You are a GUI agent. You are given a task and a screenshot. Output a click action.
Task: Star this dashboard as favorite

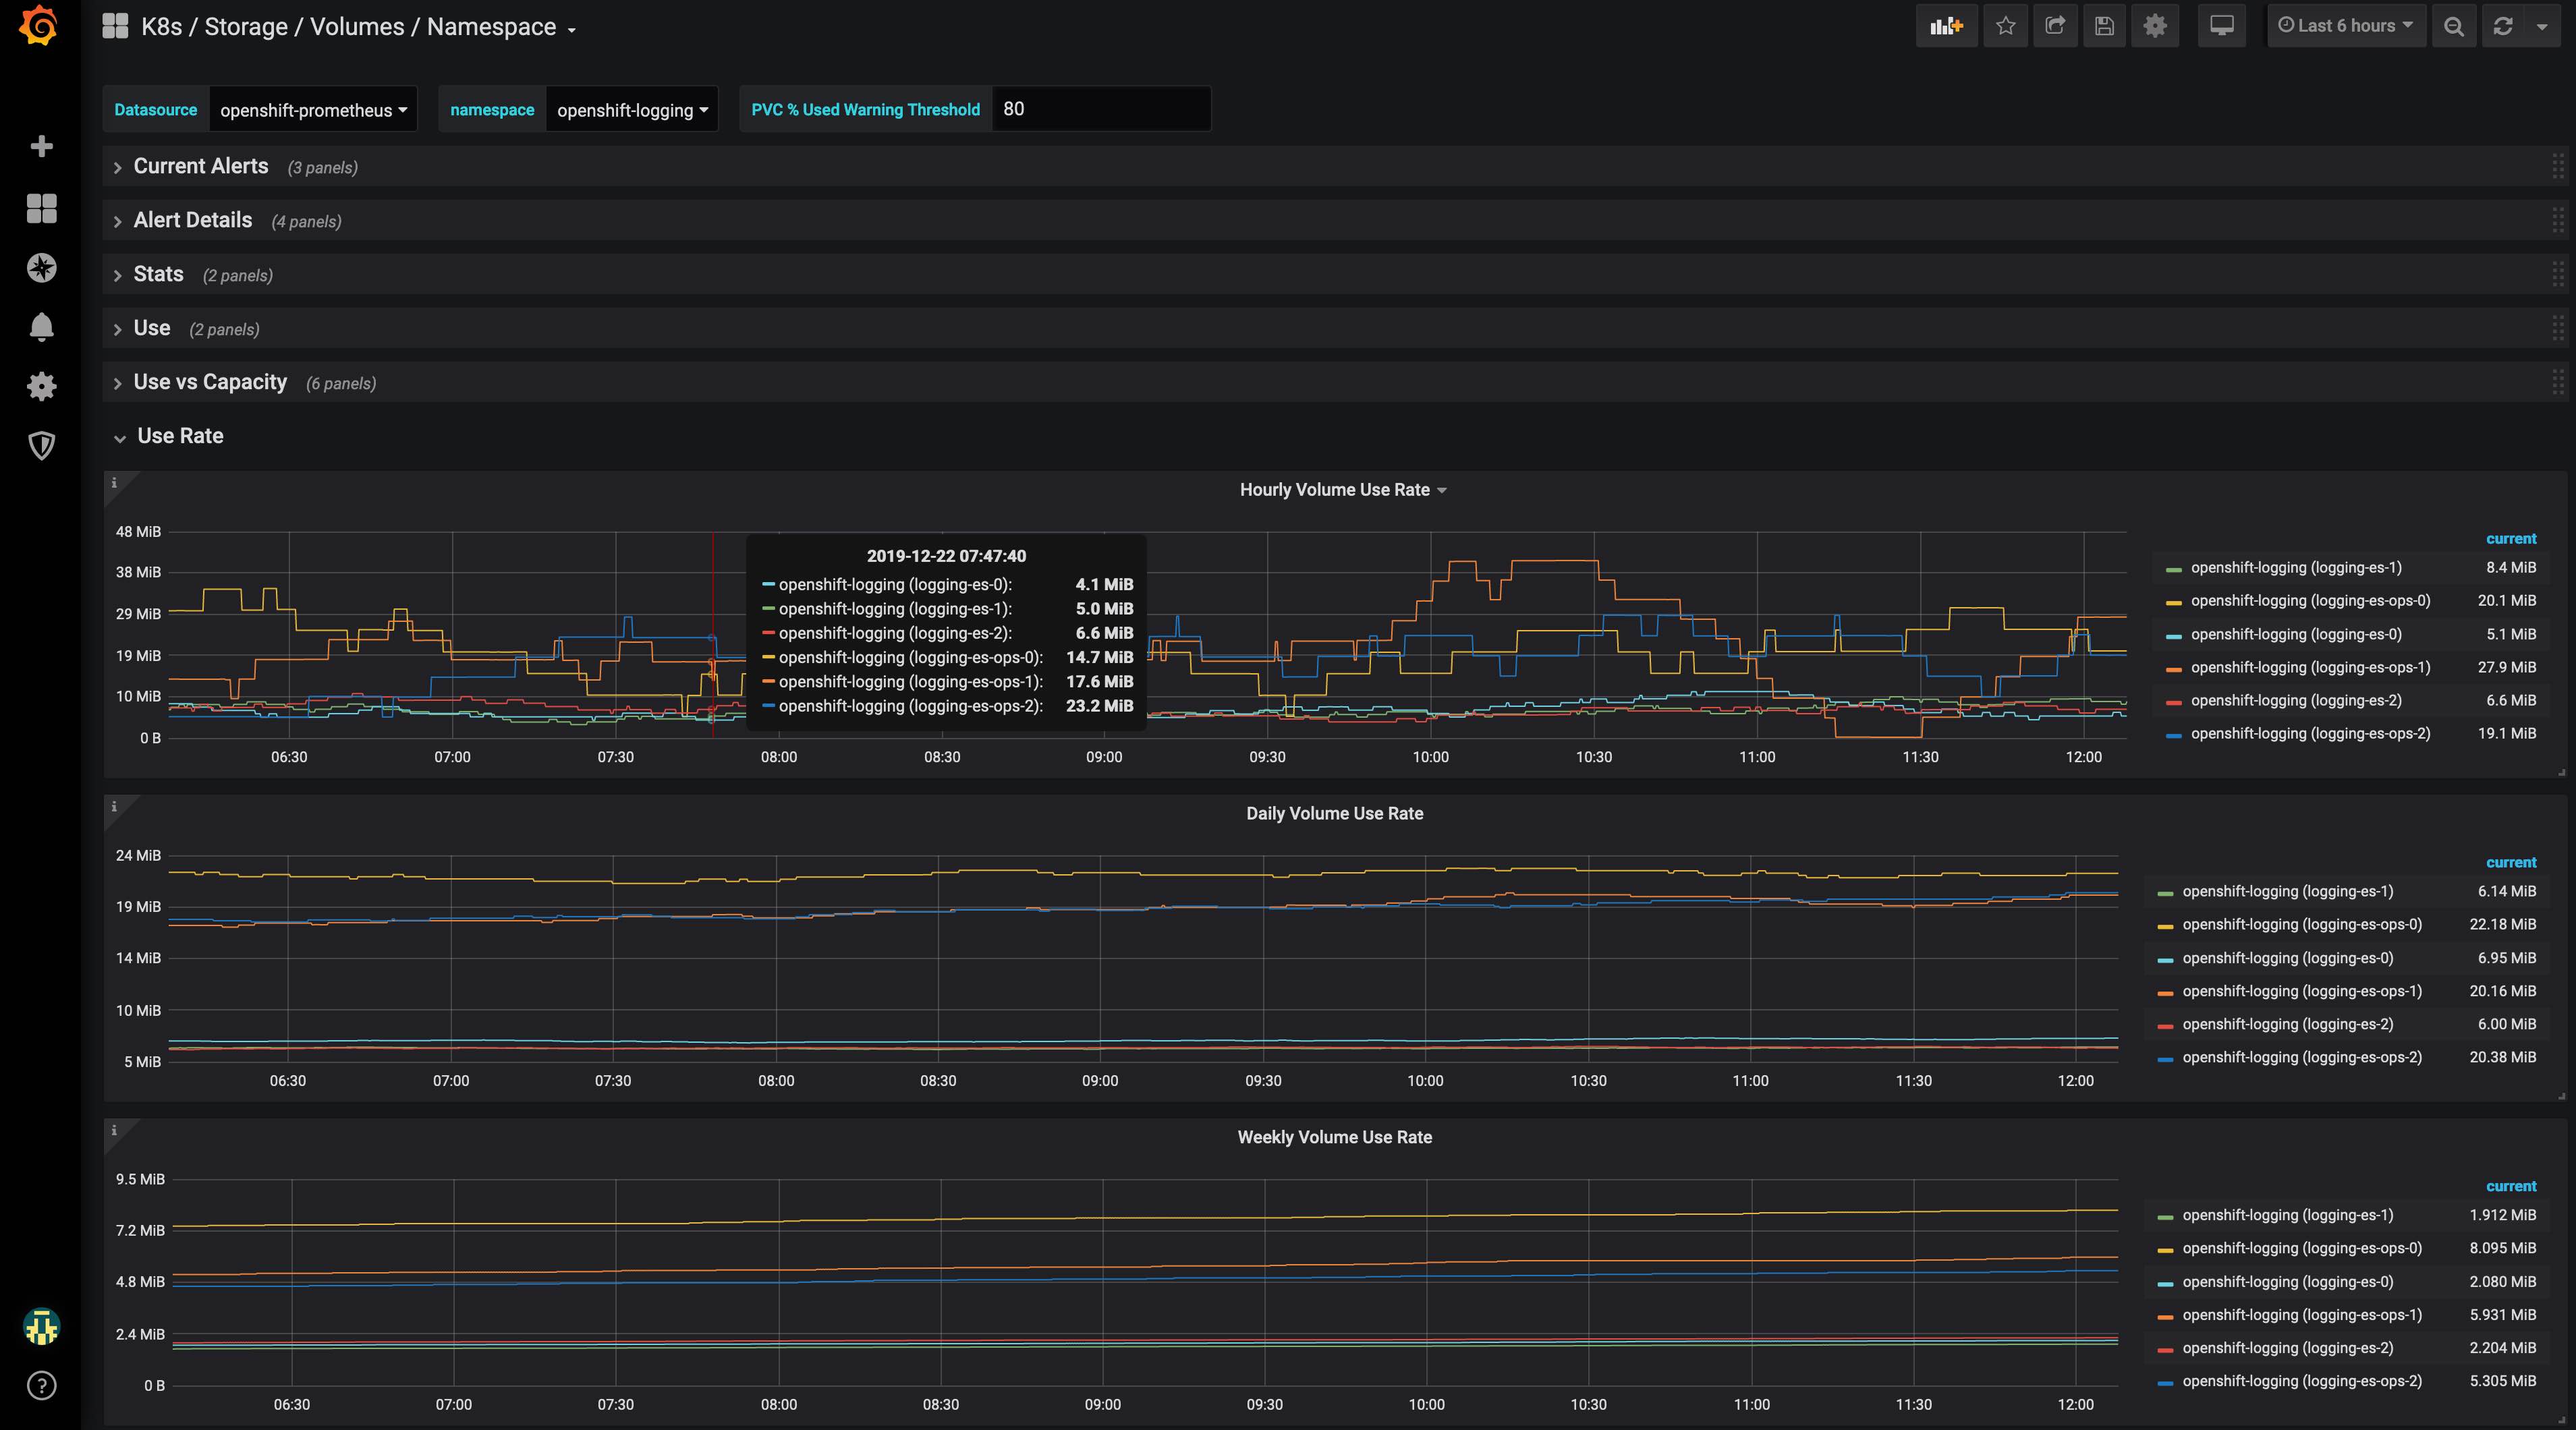(x=2005, y=27)
